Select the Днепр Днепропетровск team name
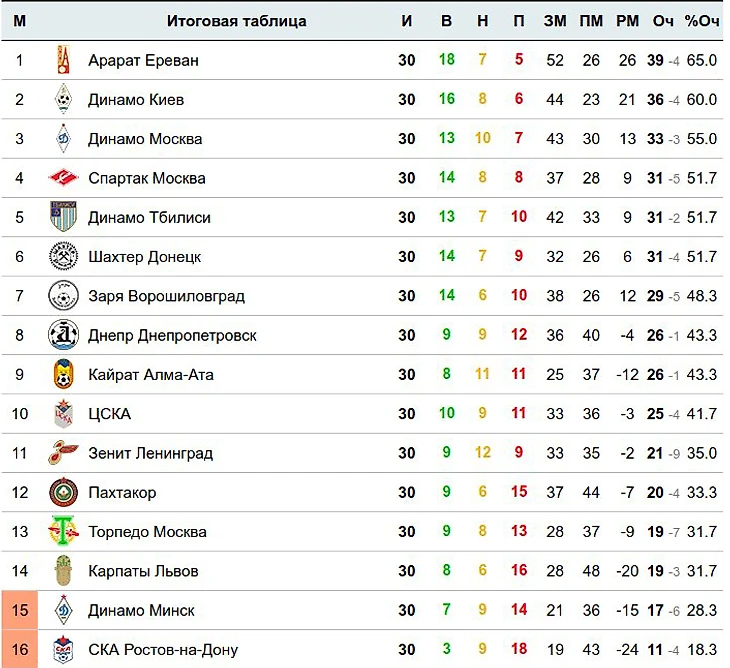 [x=172, y=336]
